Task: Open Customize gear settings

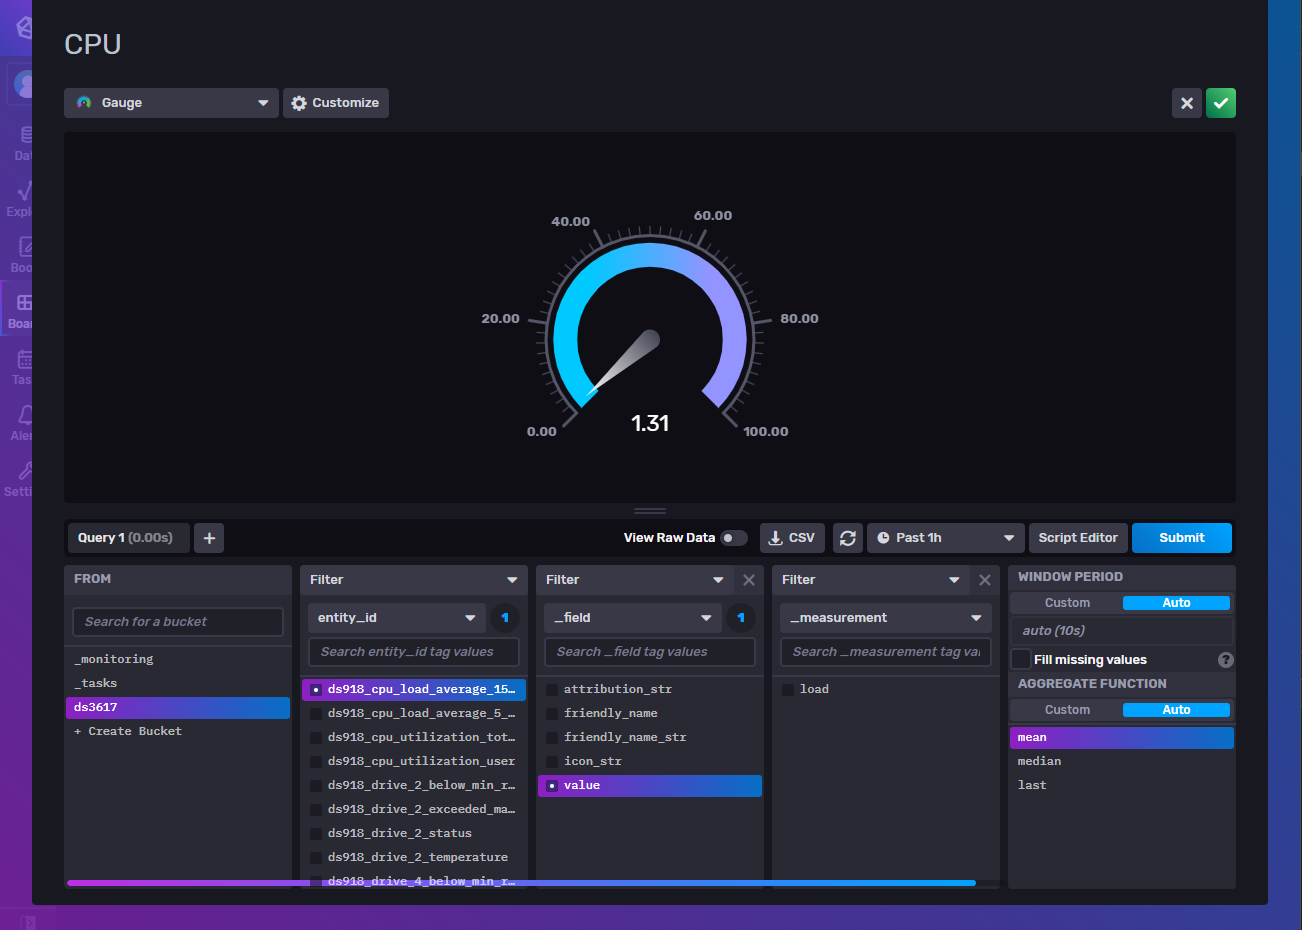Action: click(x=336, y=103)
